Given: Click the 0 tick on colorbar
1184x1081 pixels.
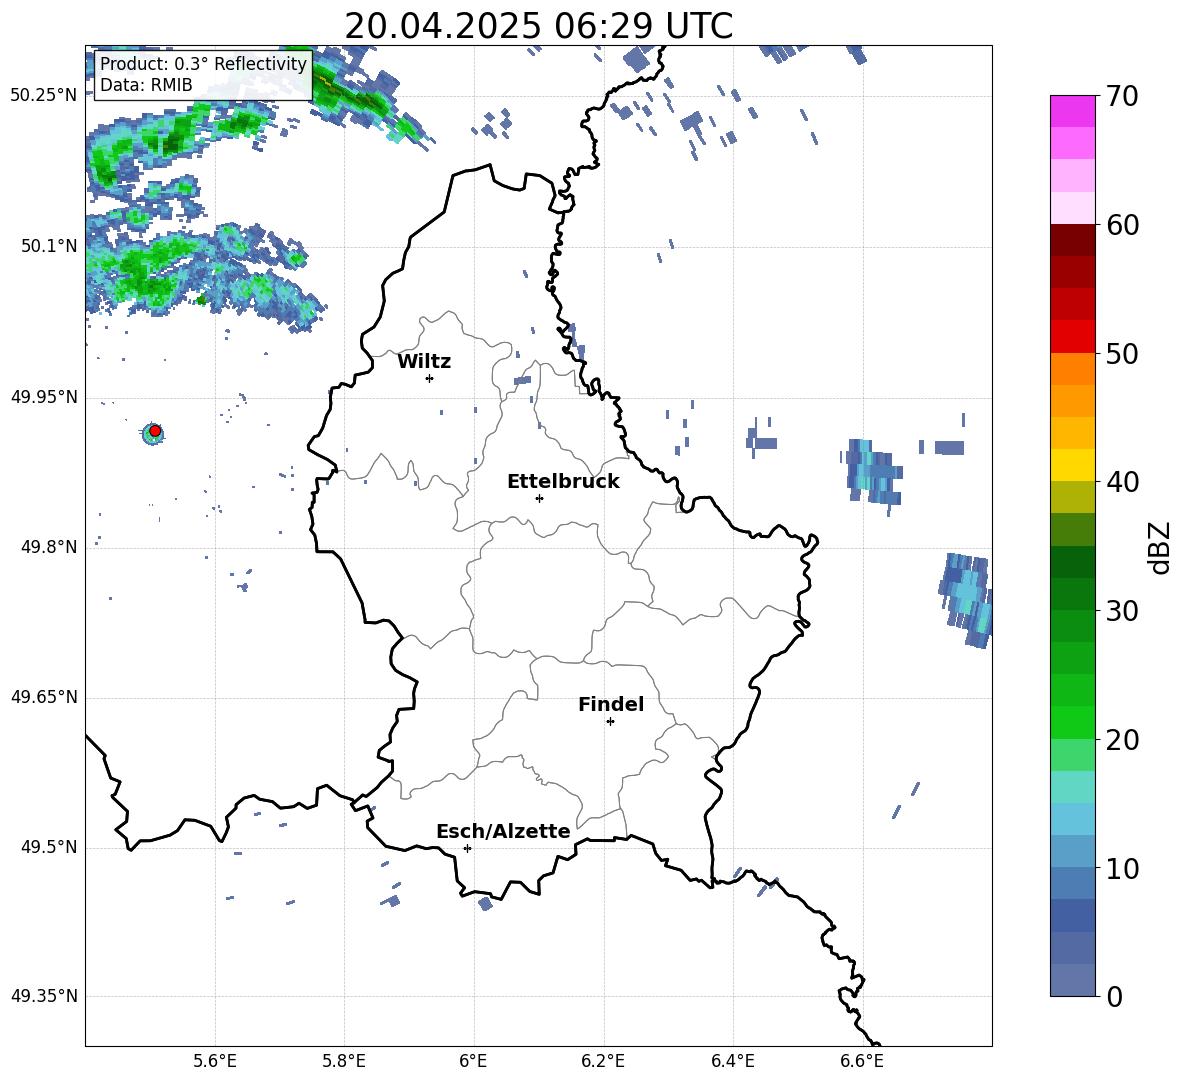Looking at the screenshot, I should [1115, 996].
